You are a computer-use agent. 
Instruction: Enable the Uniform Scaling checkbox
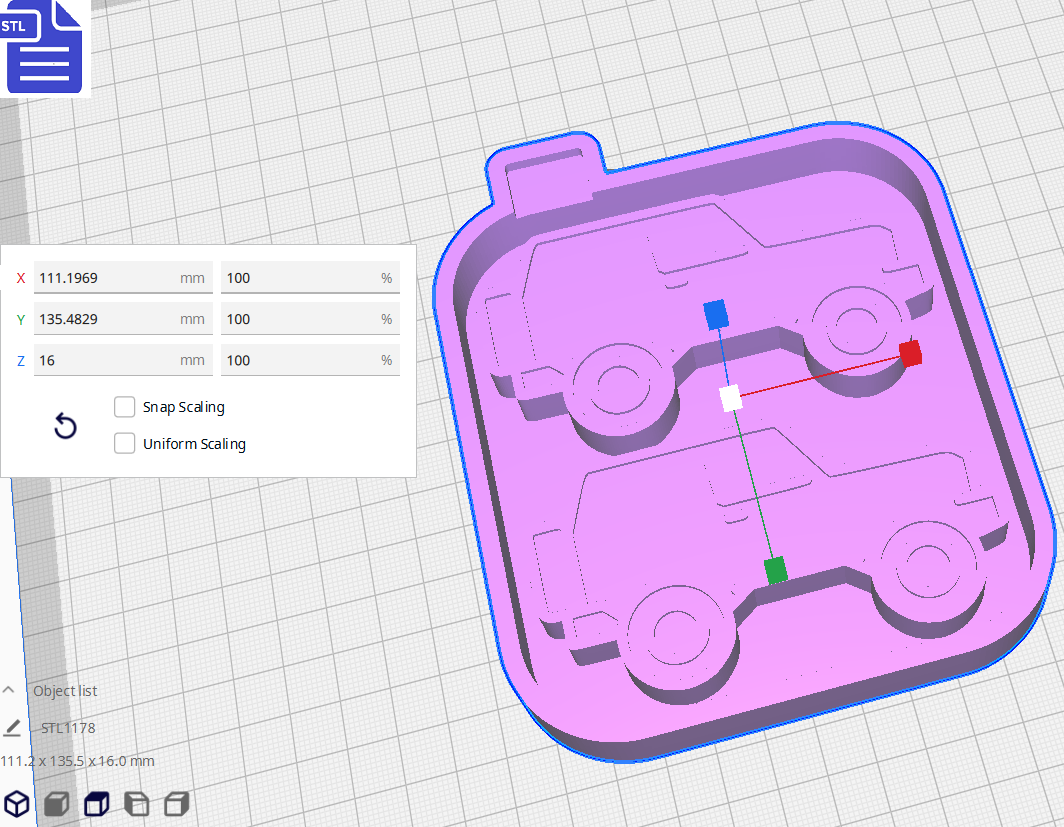point(125,444)
